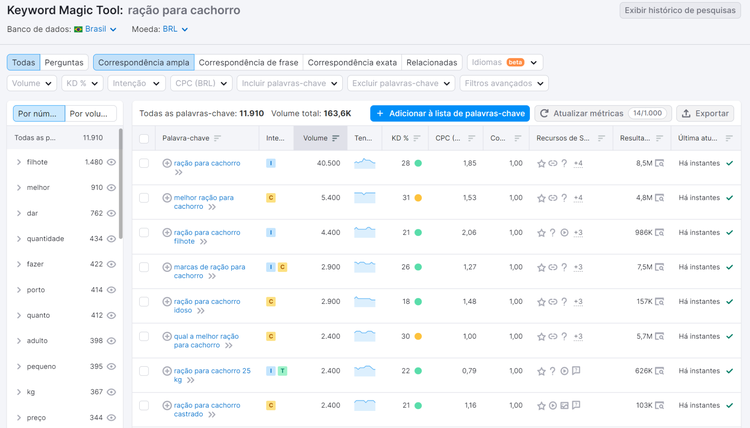Open the CPC (BRL) filter dropdown

pos(201,83)
